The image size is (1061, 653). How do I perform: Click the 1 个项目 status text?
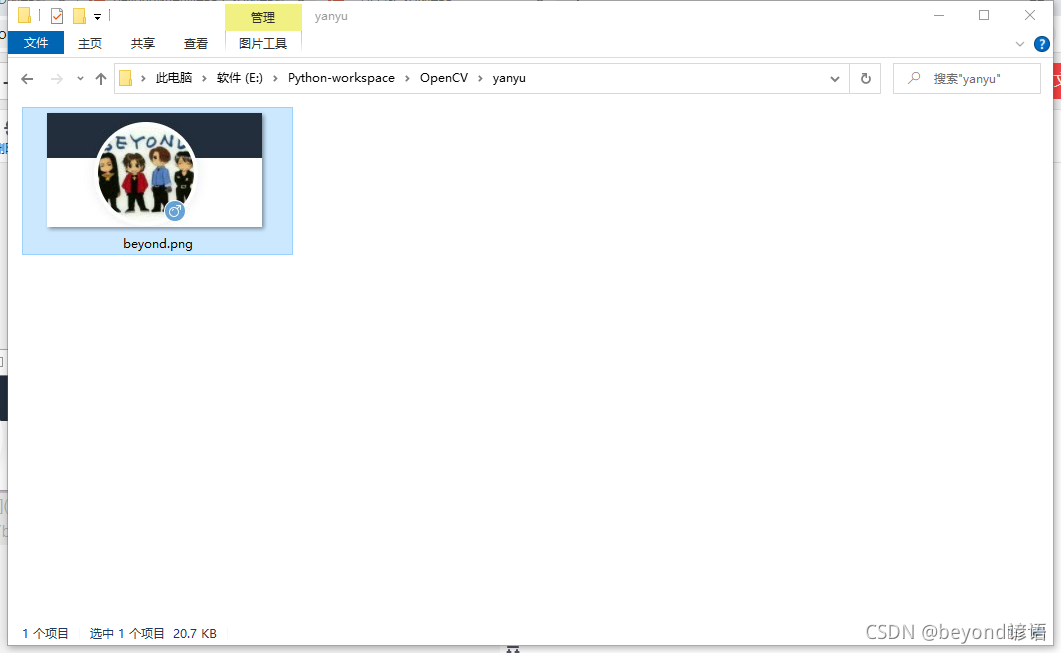45,633
